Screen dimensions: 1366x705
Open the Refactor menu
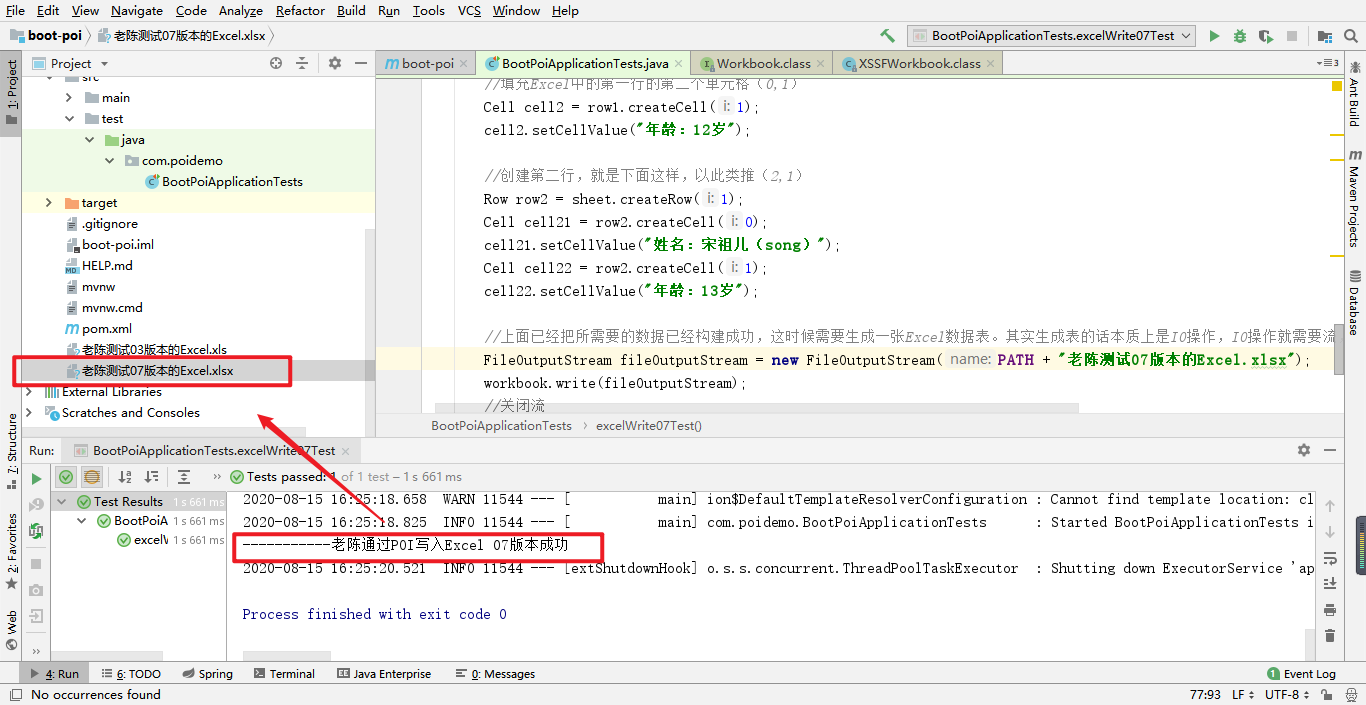(x=300, y=11)
